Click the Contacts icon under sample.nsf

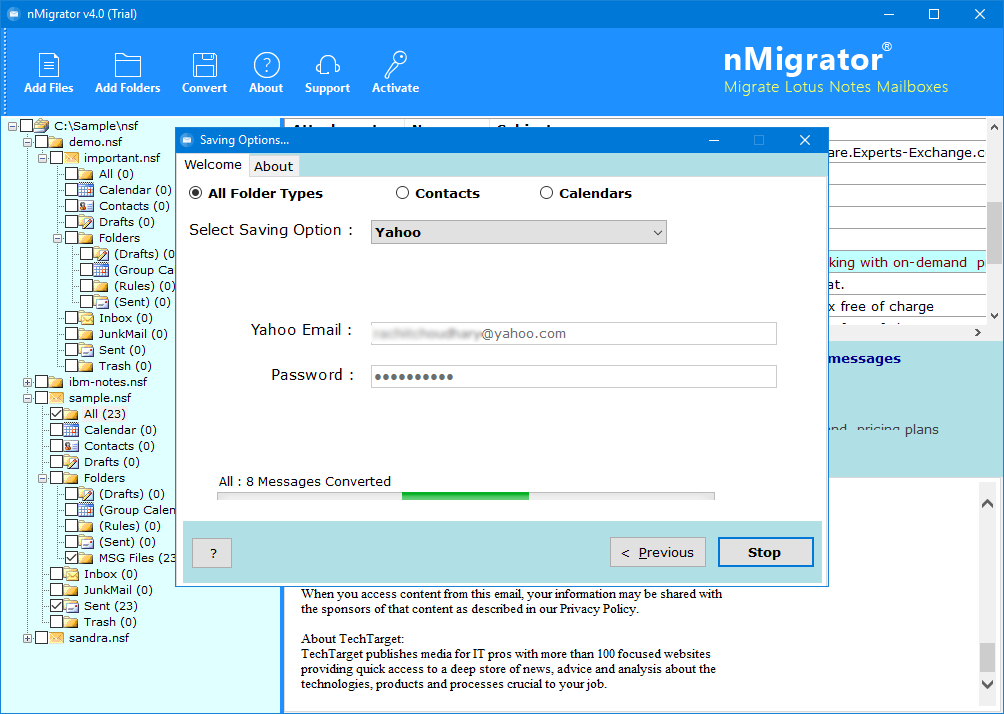72,446
